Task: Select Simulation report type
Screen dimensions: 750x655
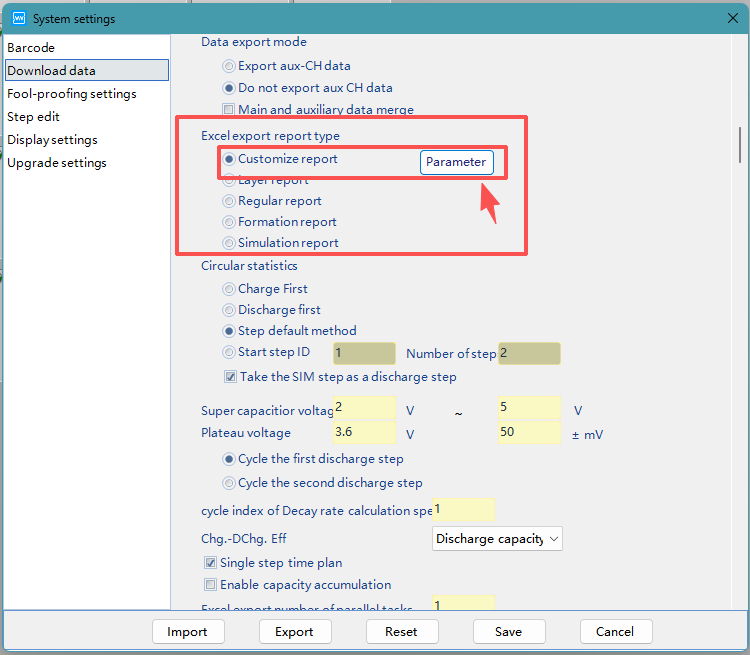Action: (x=229, y=243)
